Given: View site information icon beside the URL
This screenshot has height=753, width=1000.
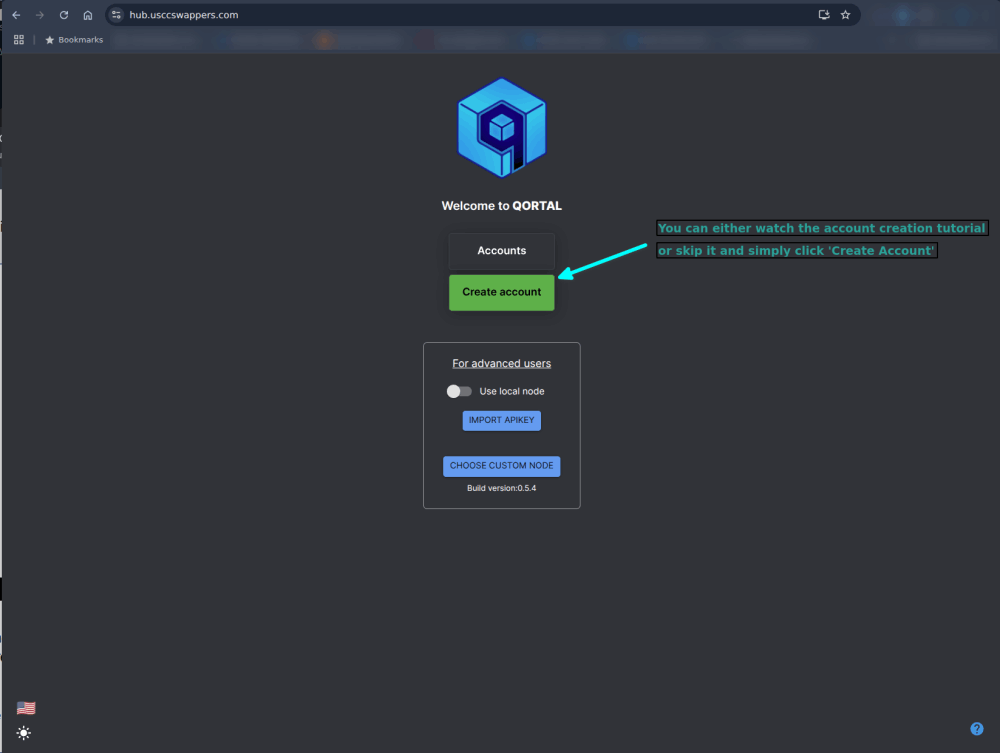Looking at the screenshot, I should pyautogui.click(x=117, y=15).
